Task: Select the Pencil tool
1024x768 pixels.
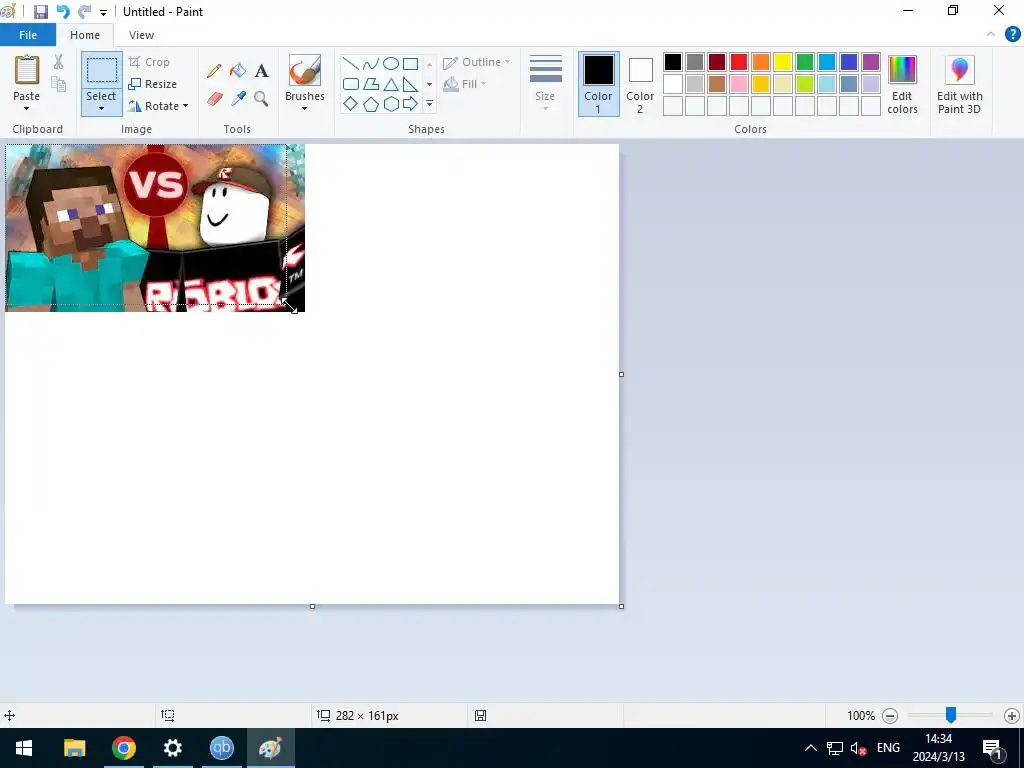Action: coord(214,71)
